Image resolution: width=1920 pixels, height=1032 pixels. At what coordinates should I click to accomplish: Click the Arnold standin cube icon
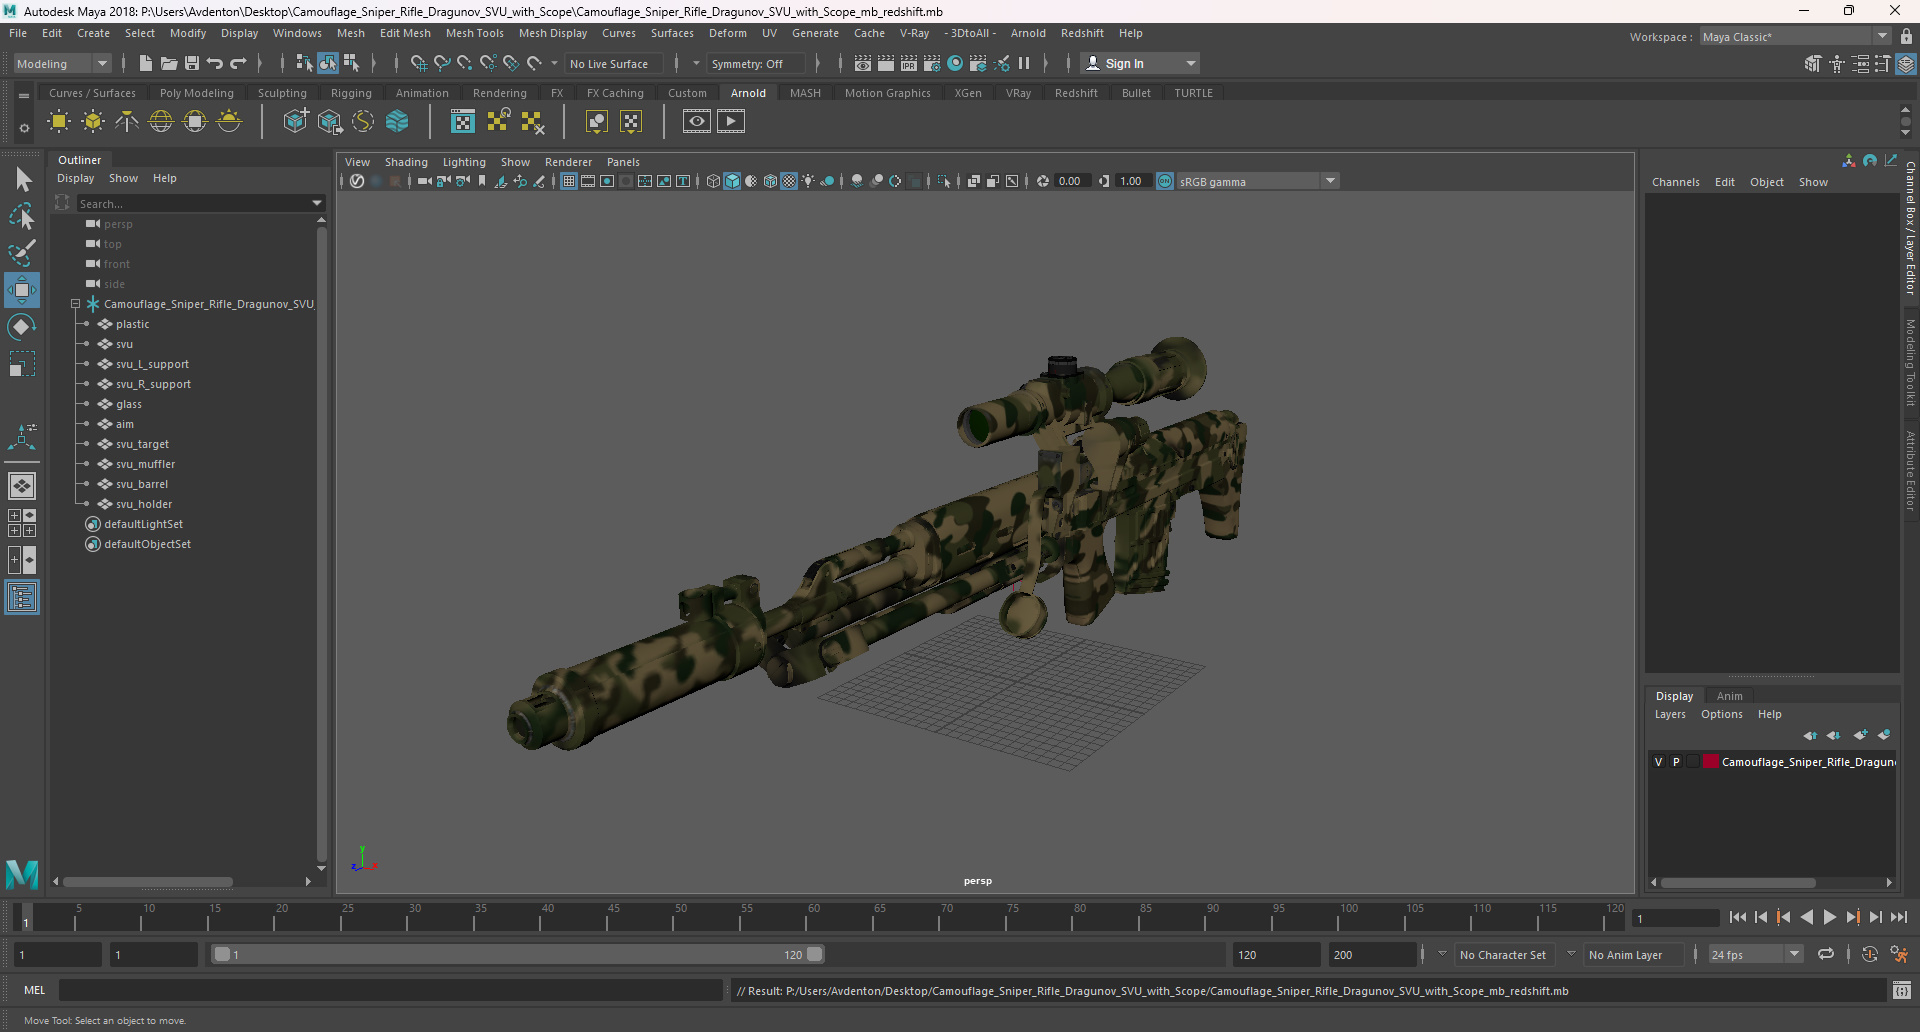[296, 122]
